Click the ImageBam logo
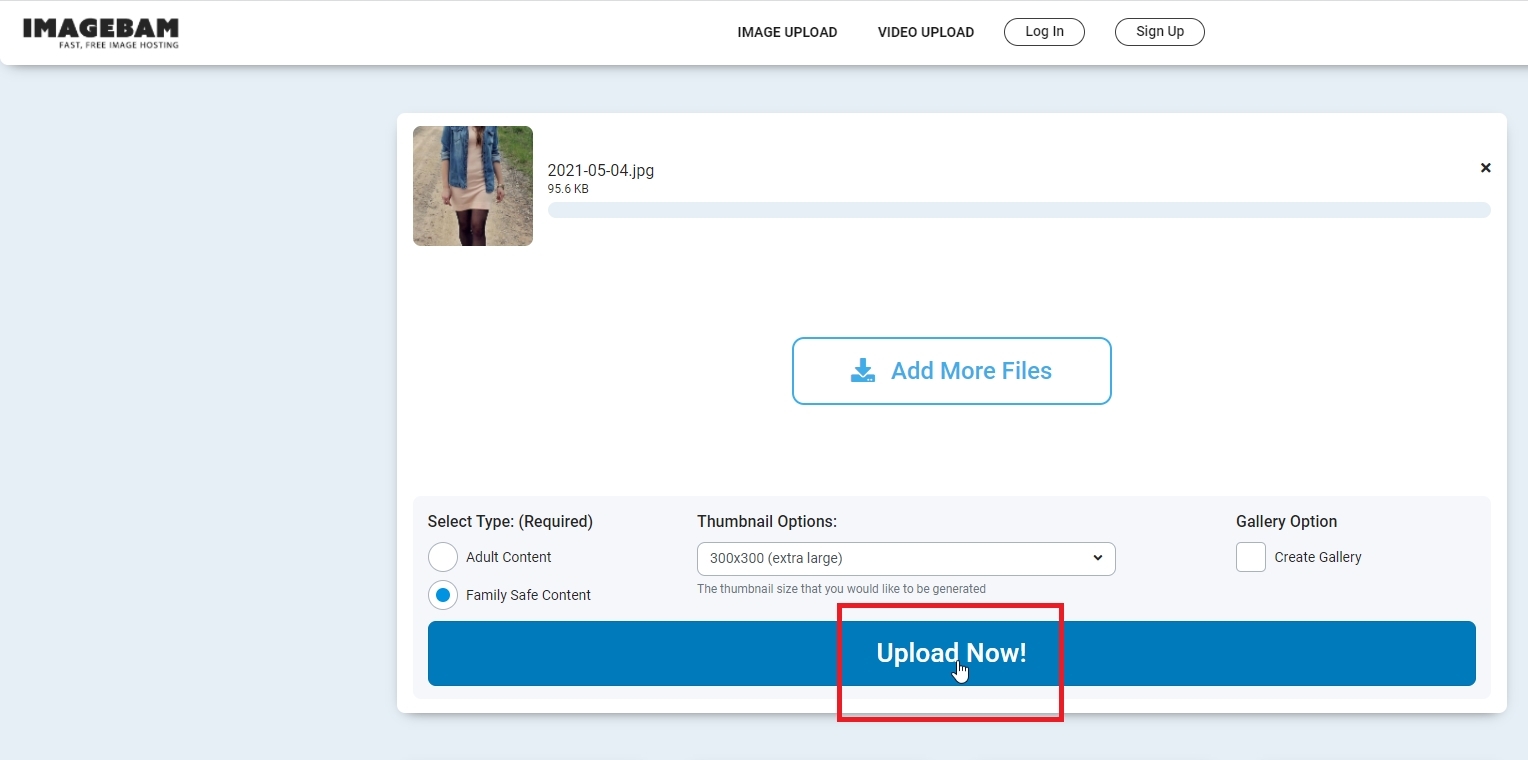The height and width of the screenshot is (760, 1528). point(100,32)
